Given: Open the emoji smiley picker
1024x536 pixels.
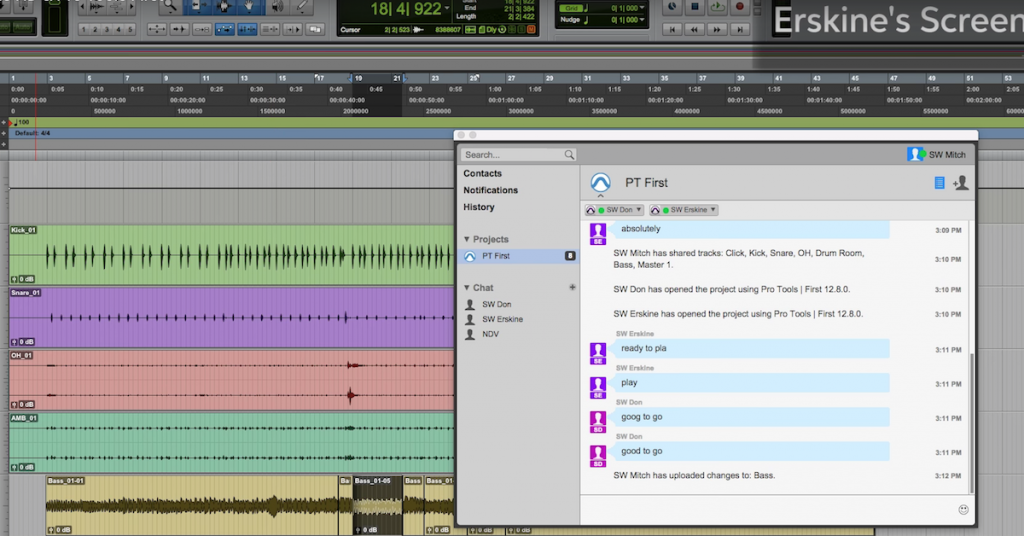Looking at the screenshot, I should [963, 510].
